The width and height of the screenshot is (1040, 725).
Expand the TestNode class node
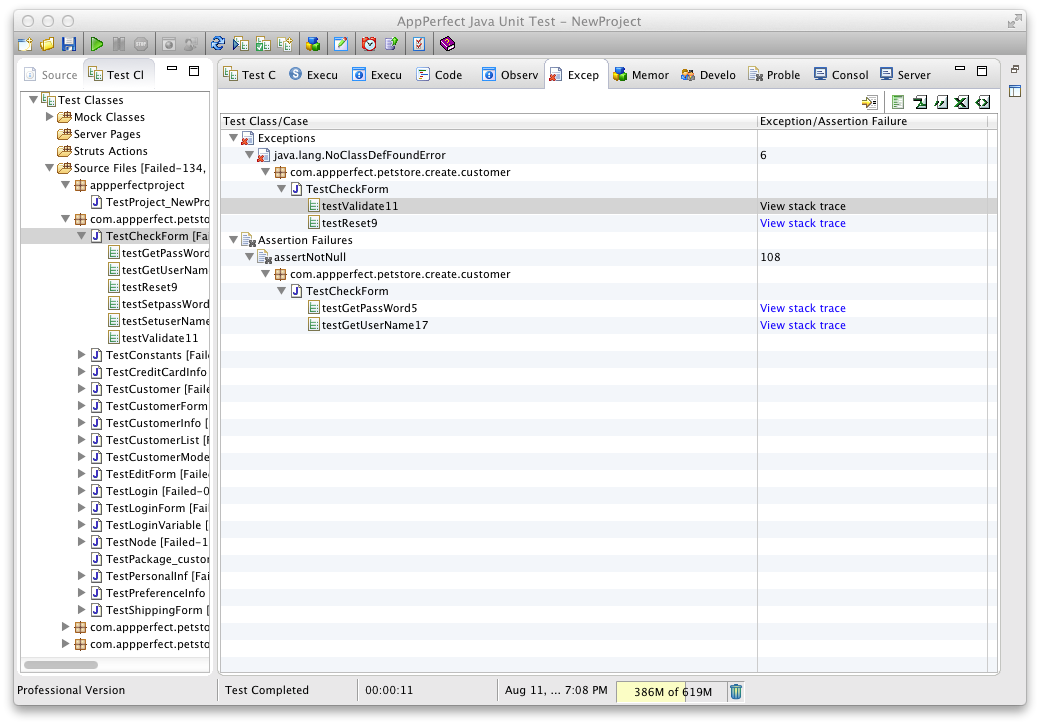point(81,542)
